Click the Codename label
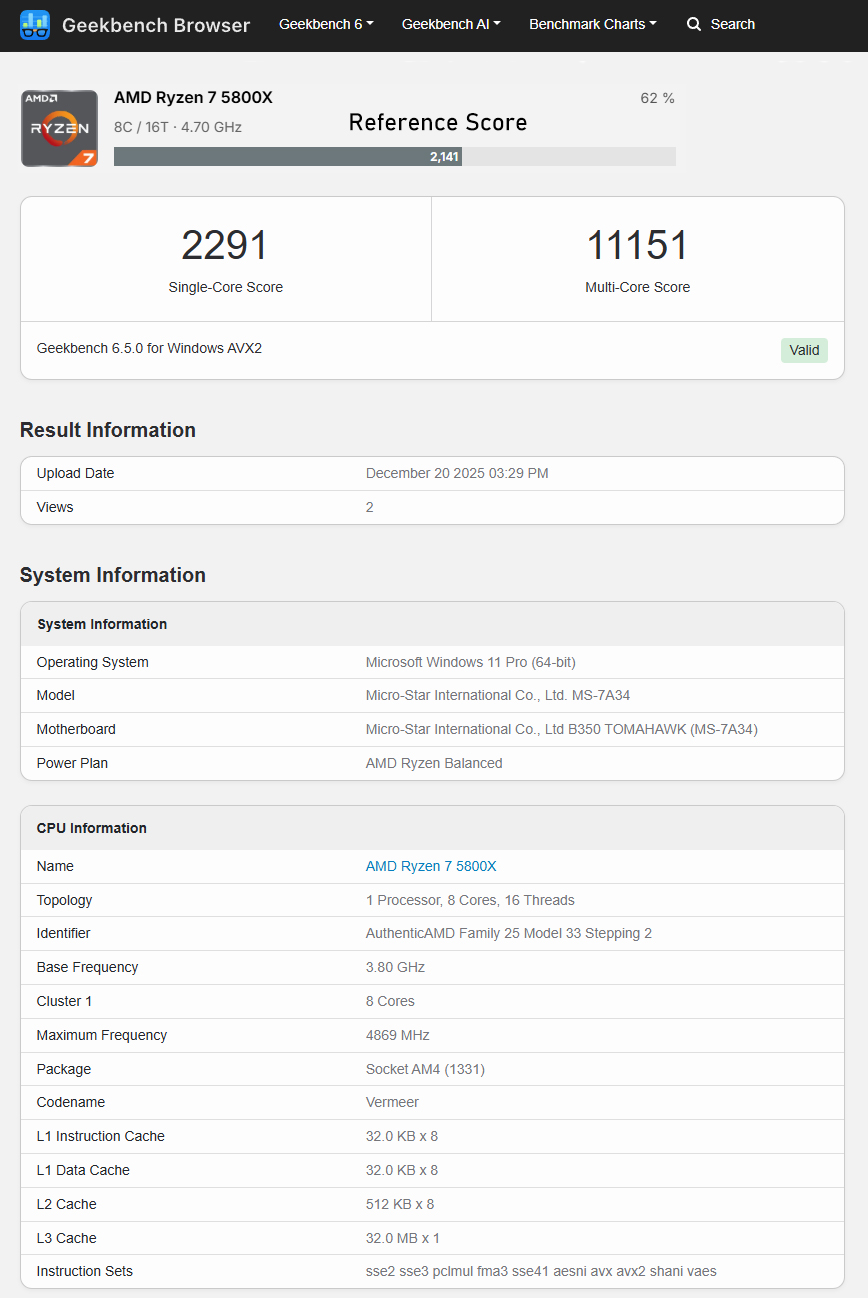 [x=70, y=1102]
